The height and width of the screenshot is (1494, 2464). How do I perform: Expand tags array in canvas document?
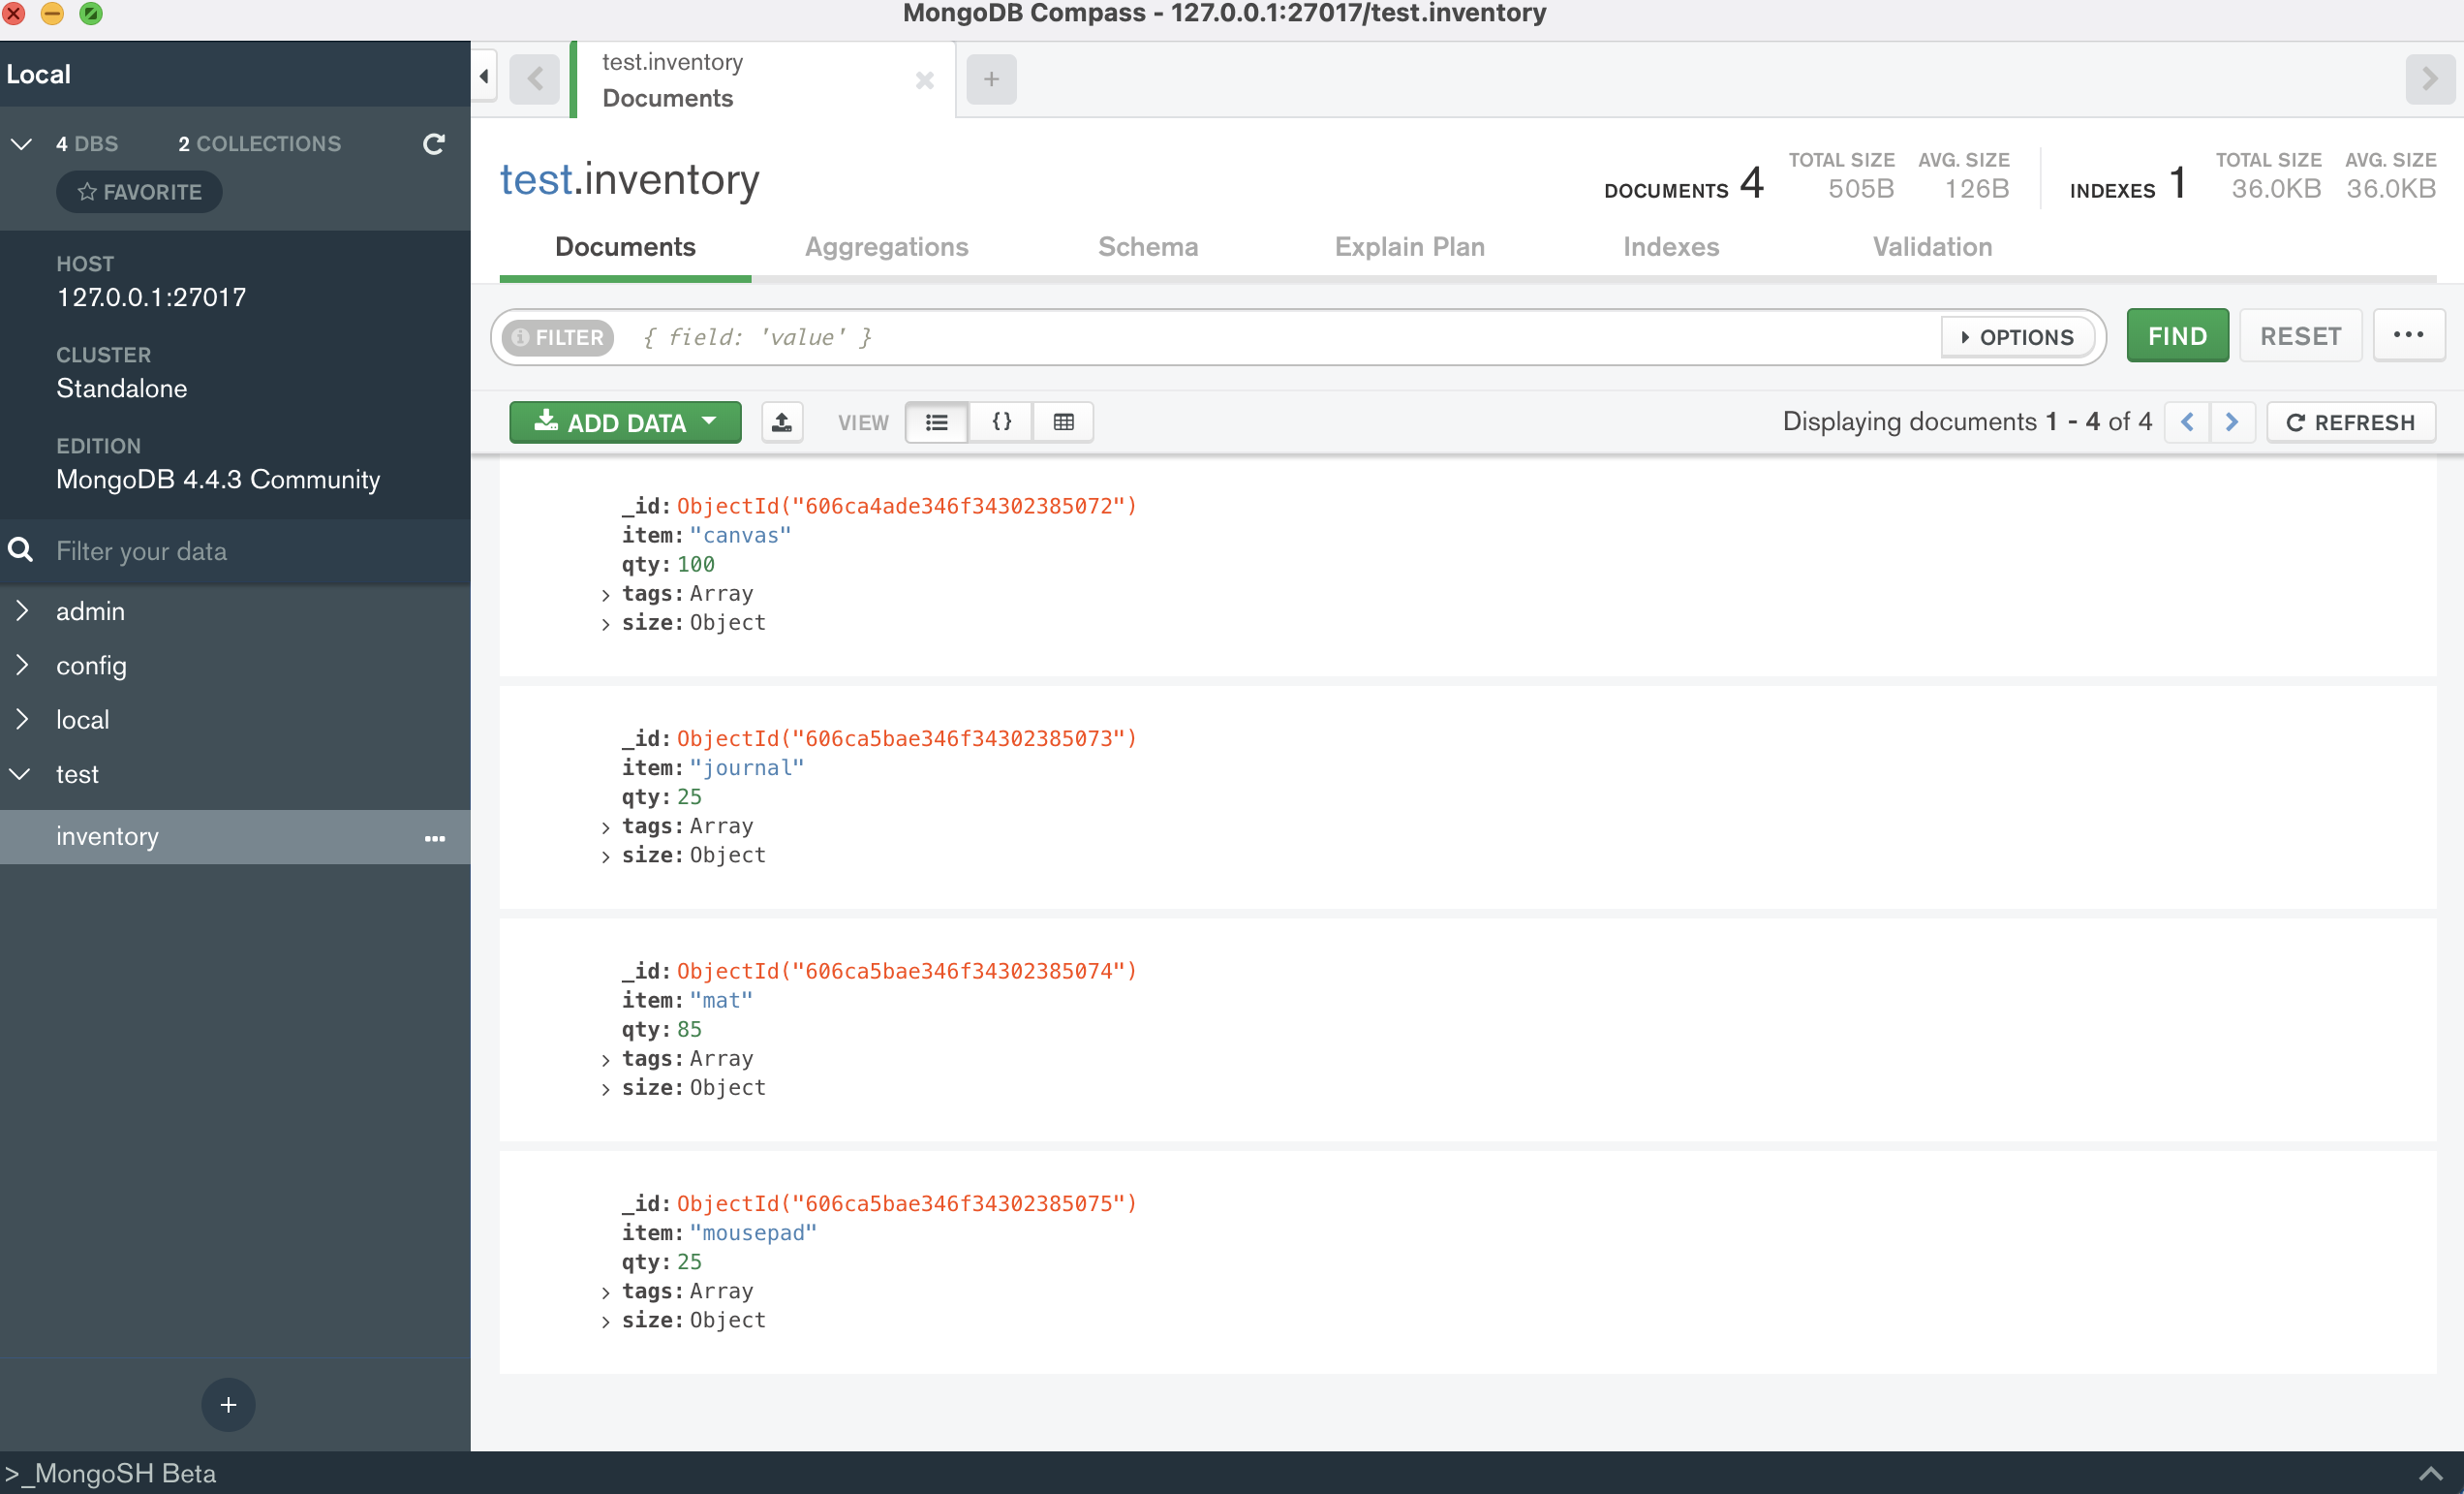pos(606,595)
